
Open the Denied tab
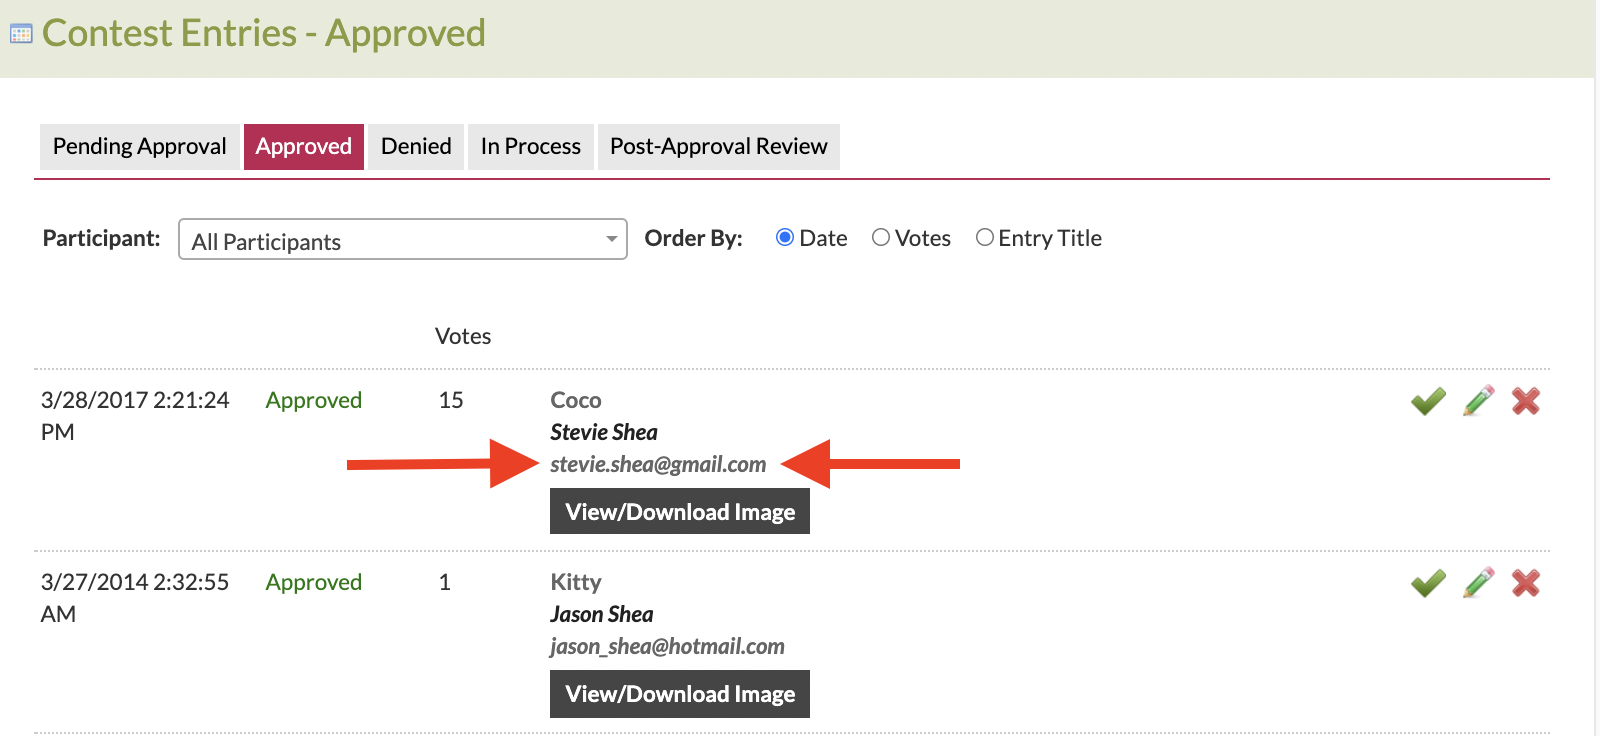pyautogui.click(x=416, y=147)
